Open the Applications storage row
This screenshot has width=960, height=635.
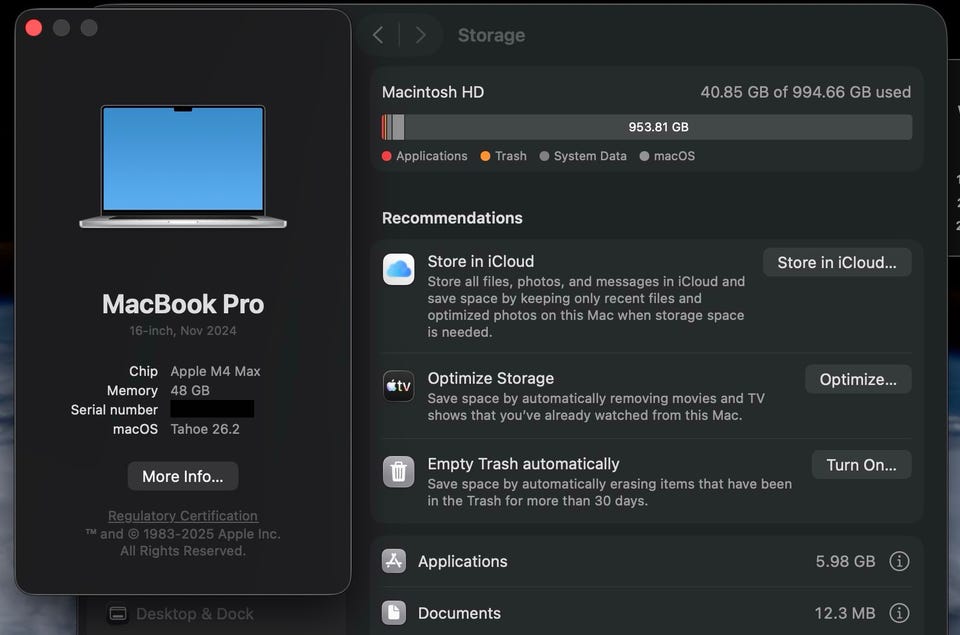pyautogui.click(x=647, y=561)
